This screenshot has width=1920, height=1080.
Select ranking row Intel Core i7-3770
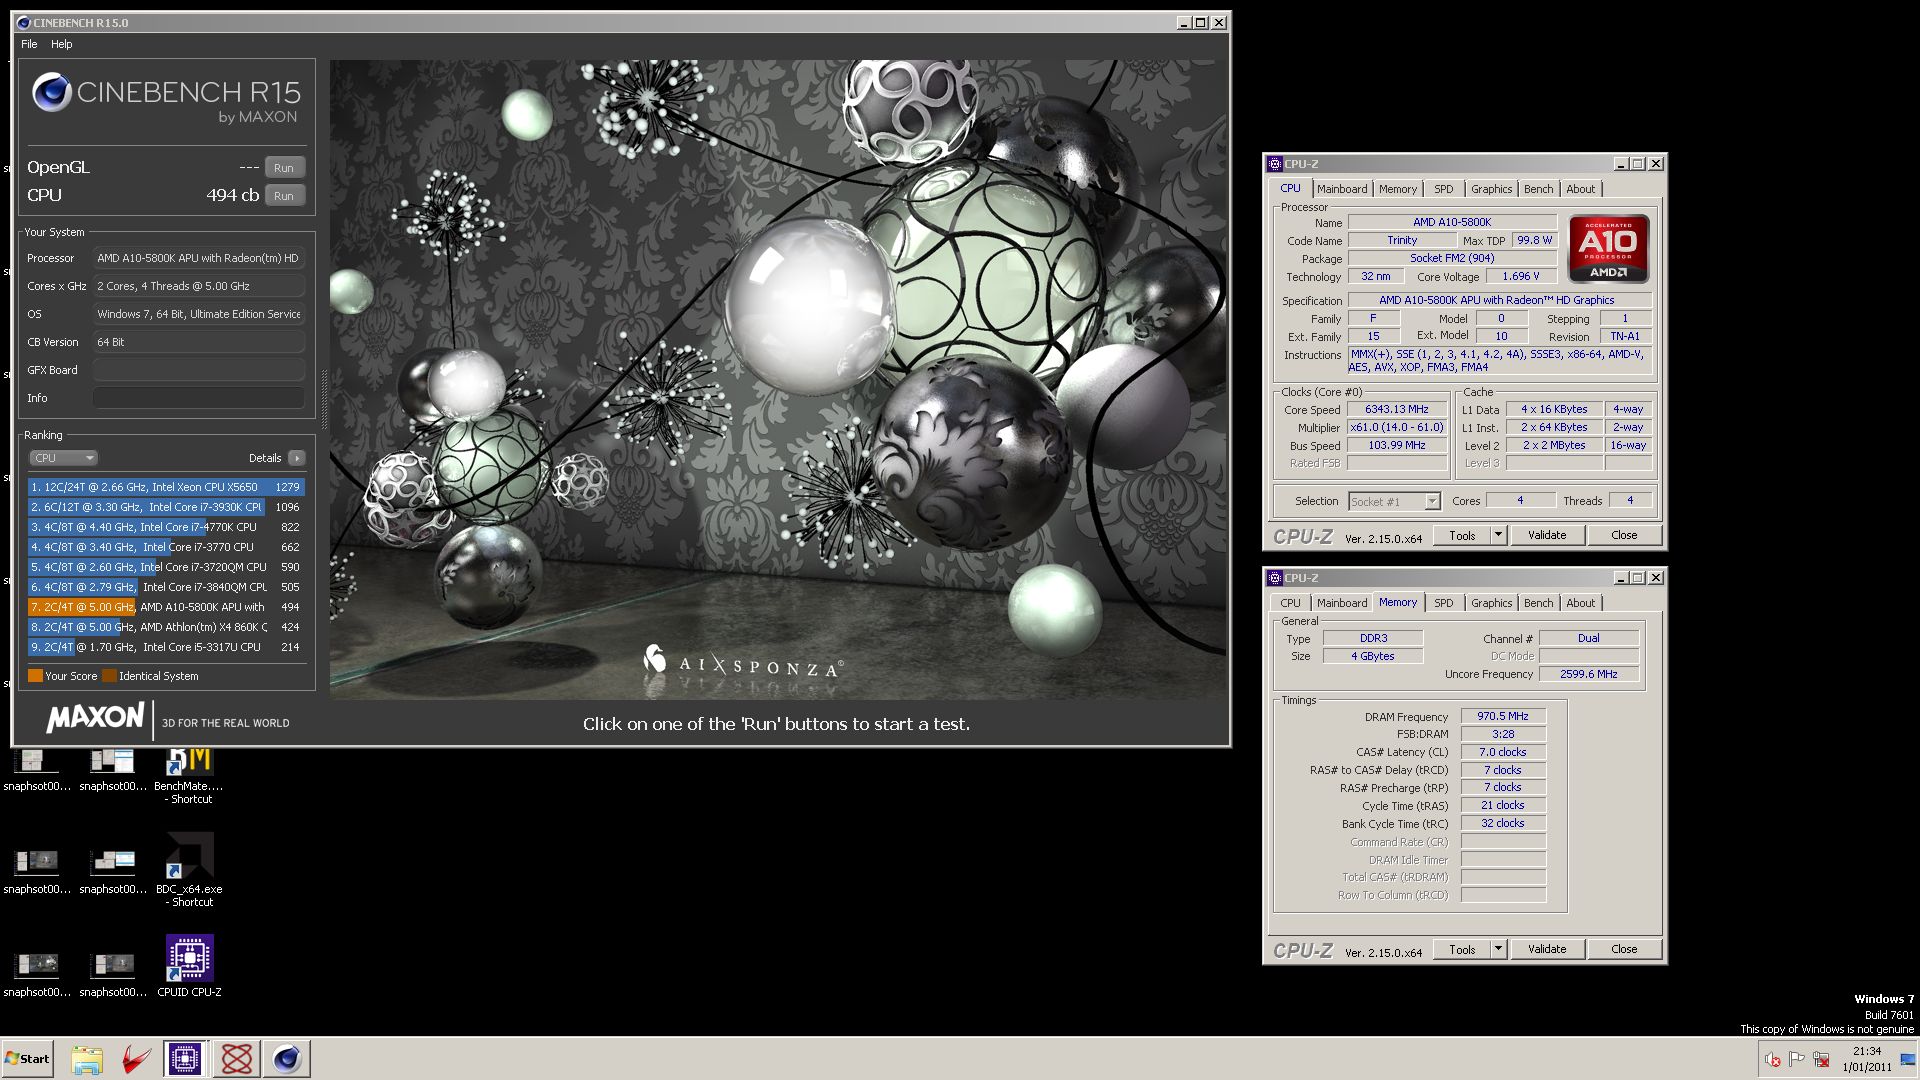point(166,547)
